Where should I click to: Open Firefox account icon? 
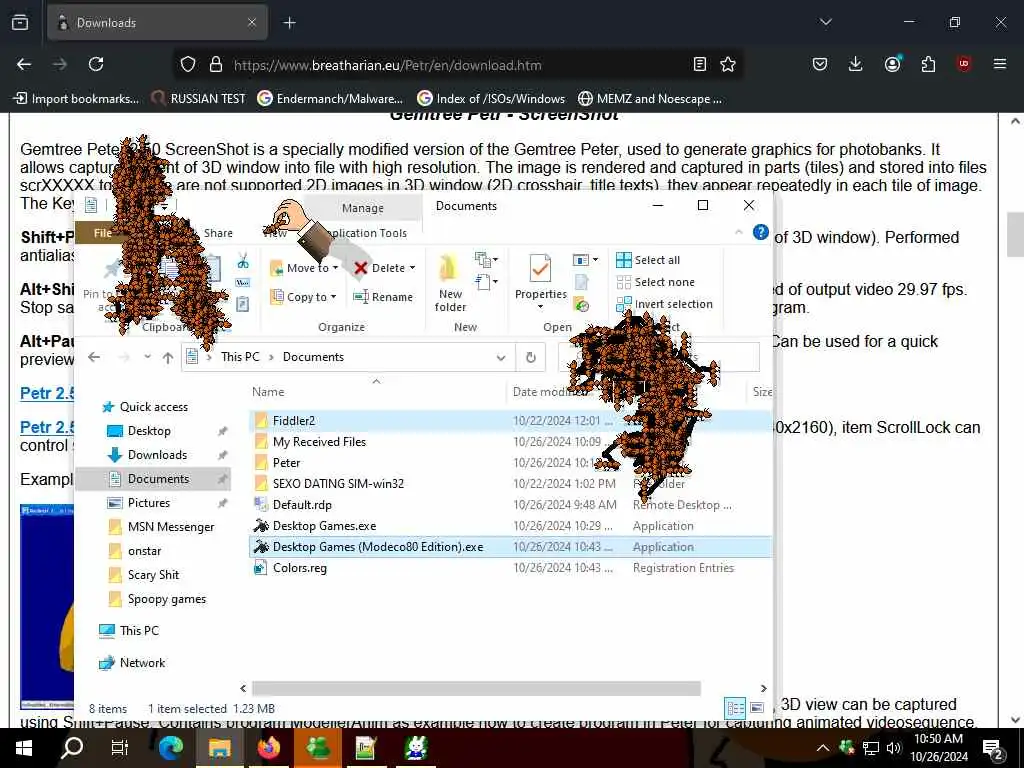click(x=892, y=64)
